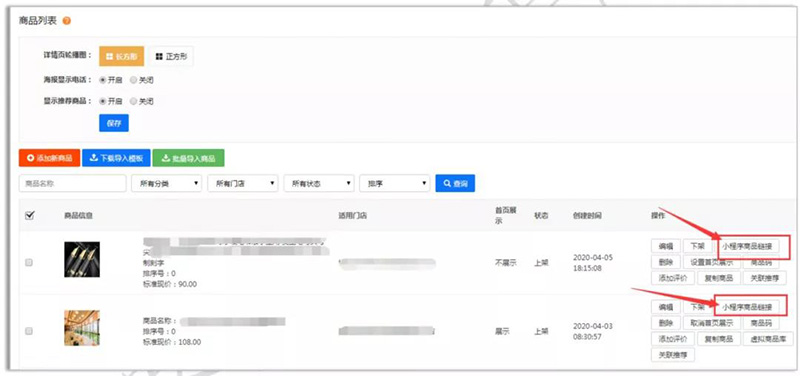Click 小程序商品链接 for the 2020-04-05 product
Image resolution: width=800 pixels, height=376 pixels.
[747, 246]
